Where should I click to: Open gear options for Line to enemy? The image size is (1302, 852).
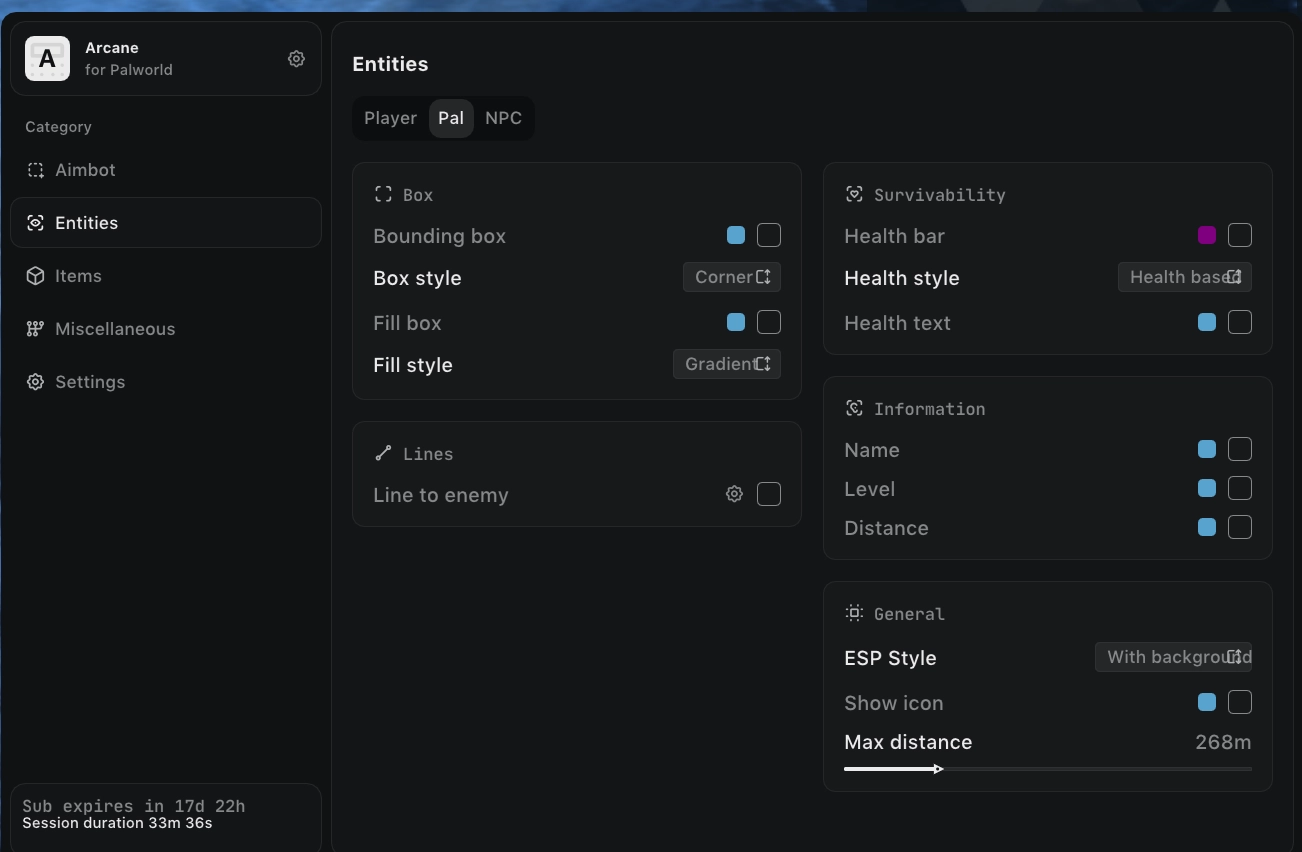pos(734,494)
